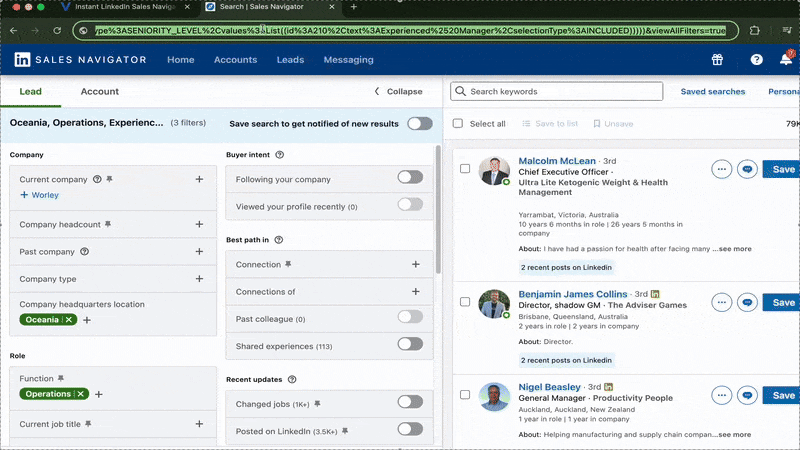Click Past company help info icon
This screenshot has width=800, height=450.
(x=85, y=252)
